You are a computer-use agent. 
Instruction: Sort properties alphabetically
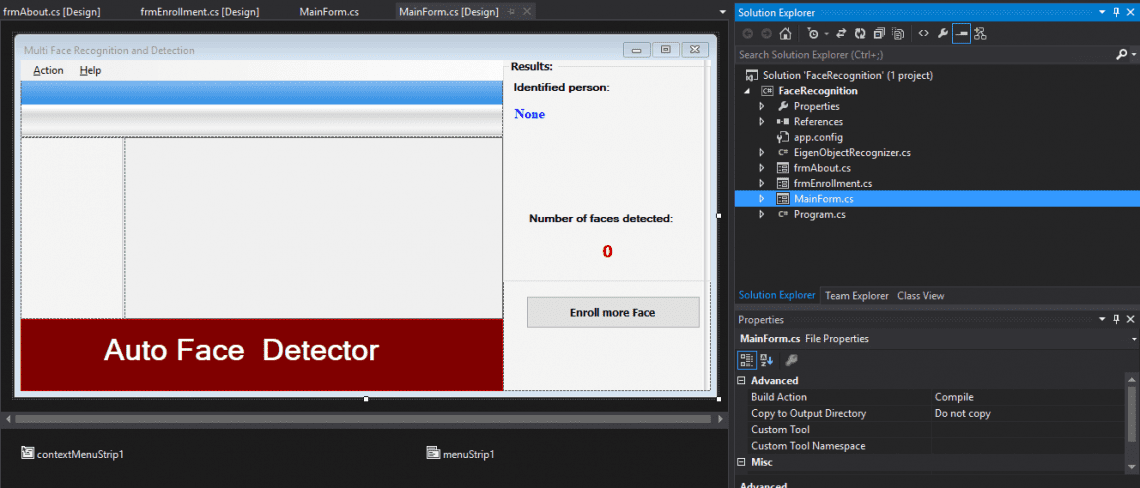[x=766, y=360]
